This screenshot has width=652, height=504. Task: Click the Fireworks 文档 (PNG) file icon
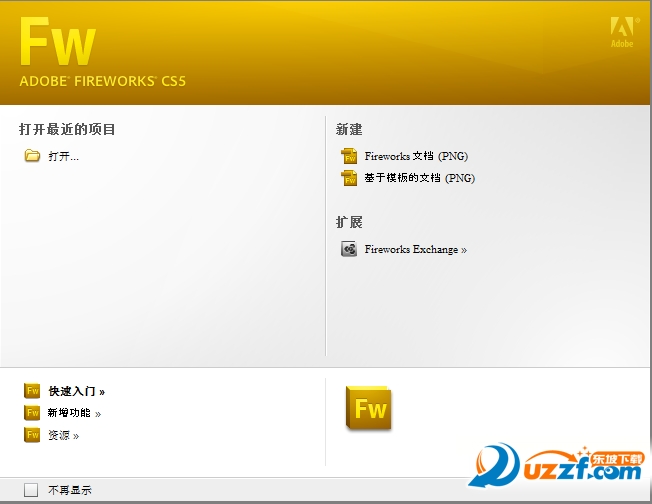[349, 156]
